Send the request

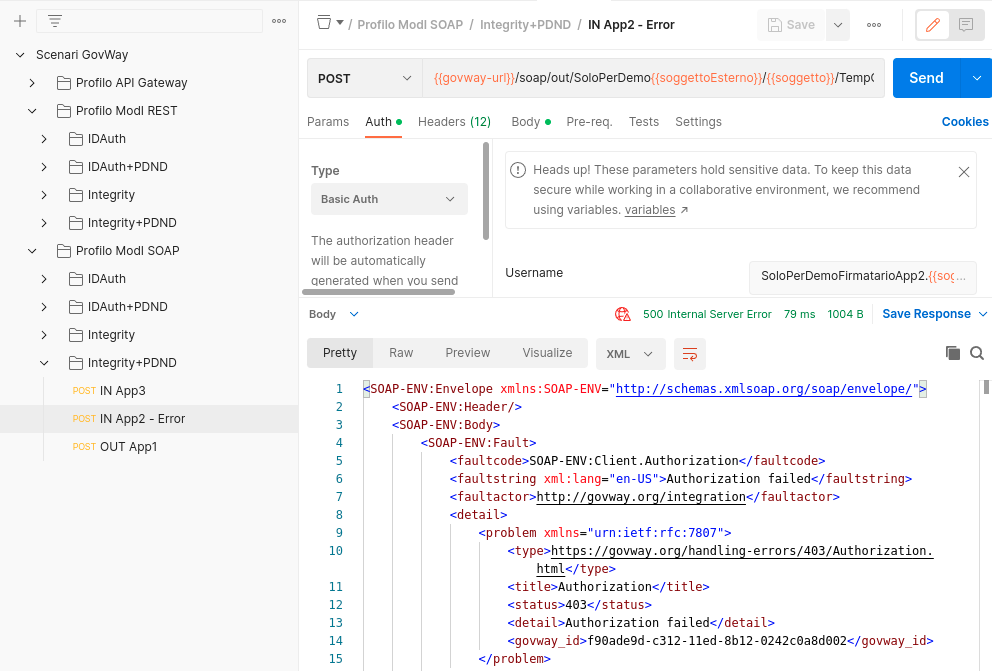pos(926,78)
